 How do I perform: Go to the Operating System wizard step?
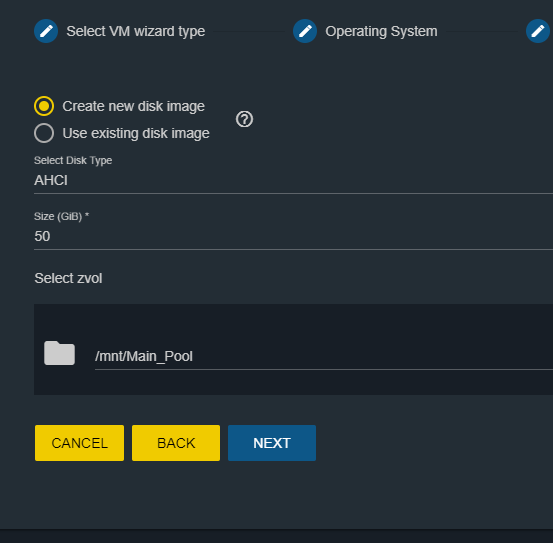click(x=381, y=31)
